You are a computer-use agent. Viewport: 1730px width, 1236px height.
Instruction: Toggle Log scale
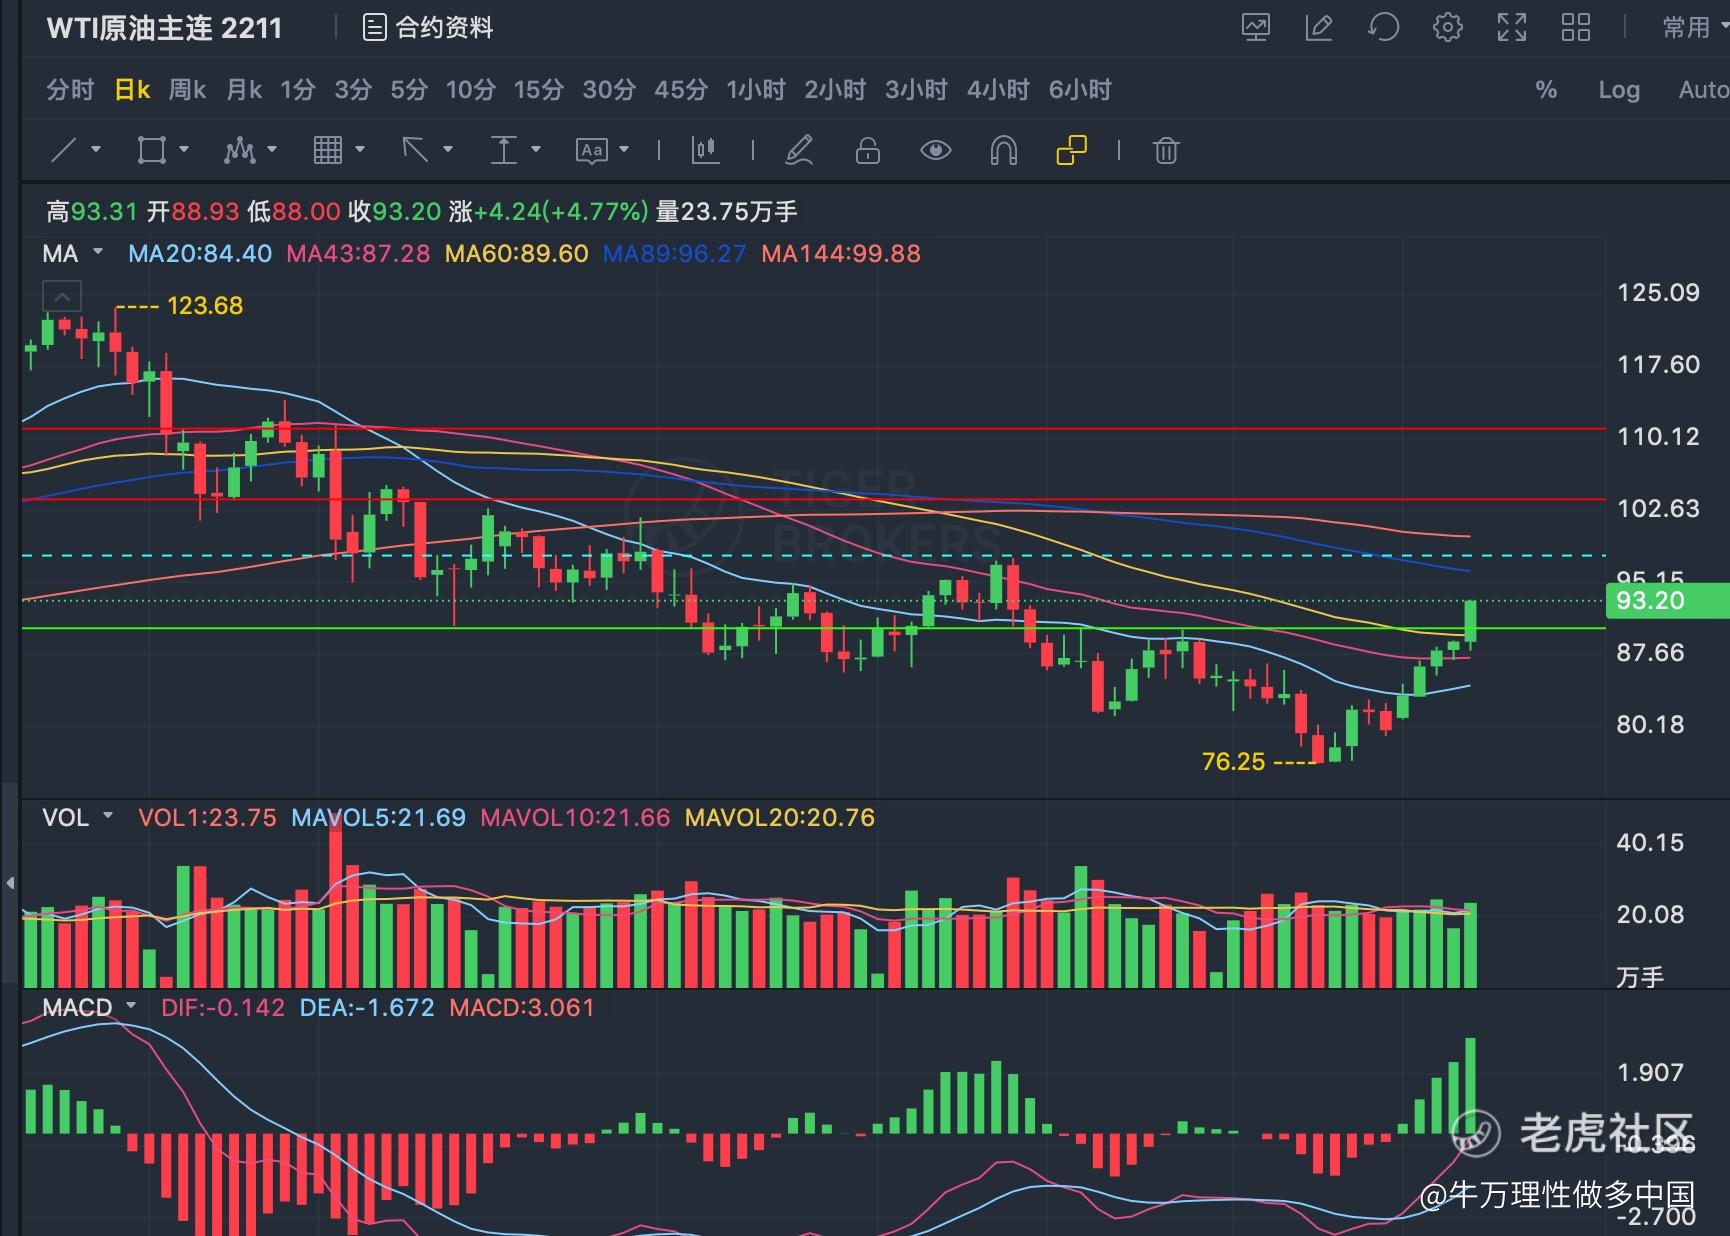tap(1619, 90)
